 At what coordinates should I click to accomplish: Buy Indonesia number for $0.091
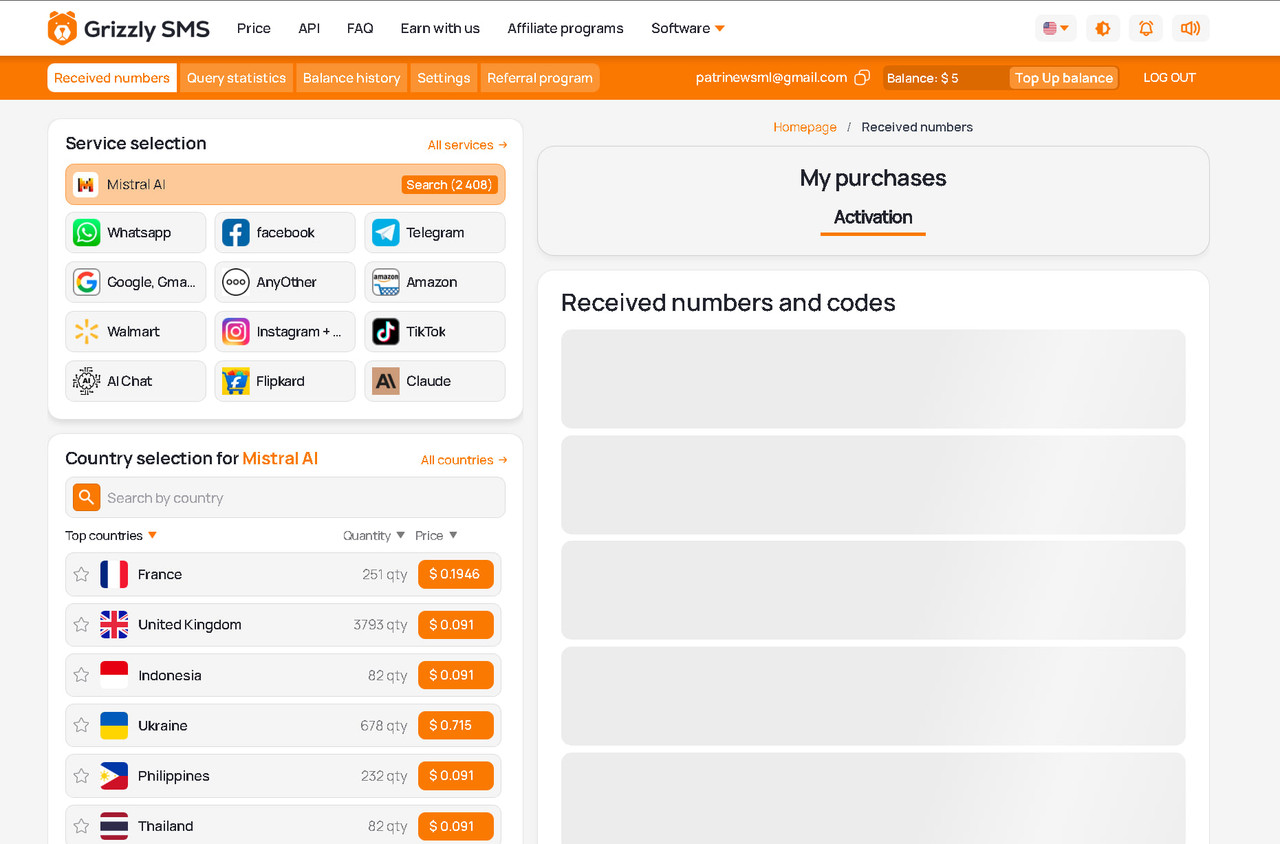point(456,675)
